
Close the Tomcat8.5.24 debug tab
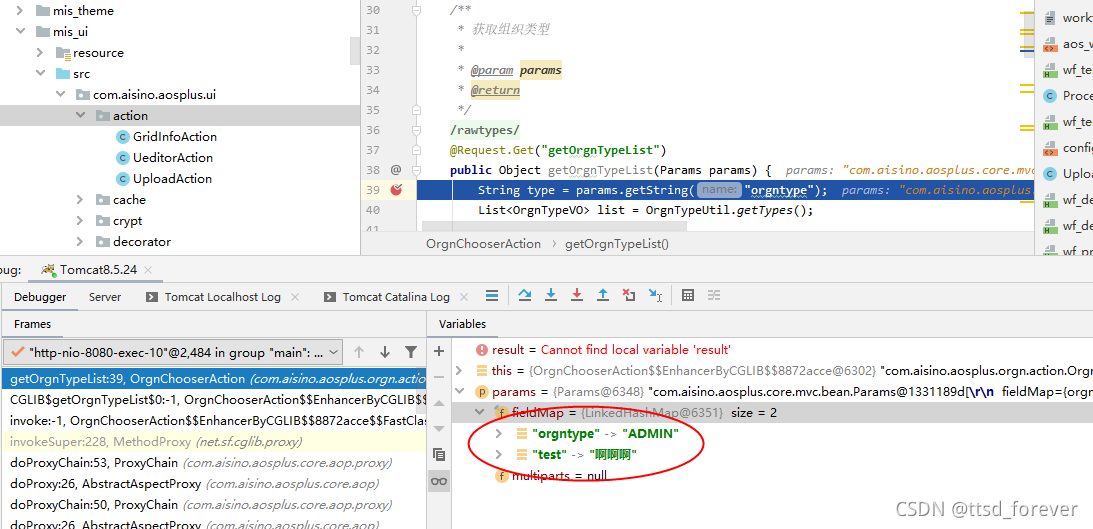tap(148, 270)
